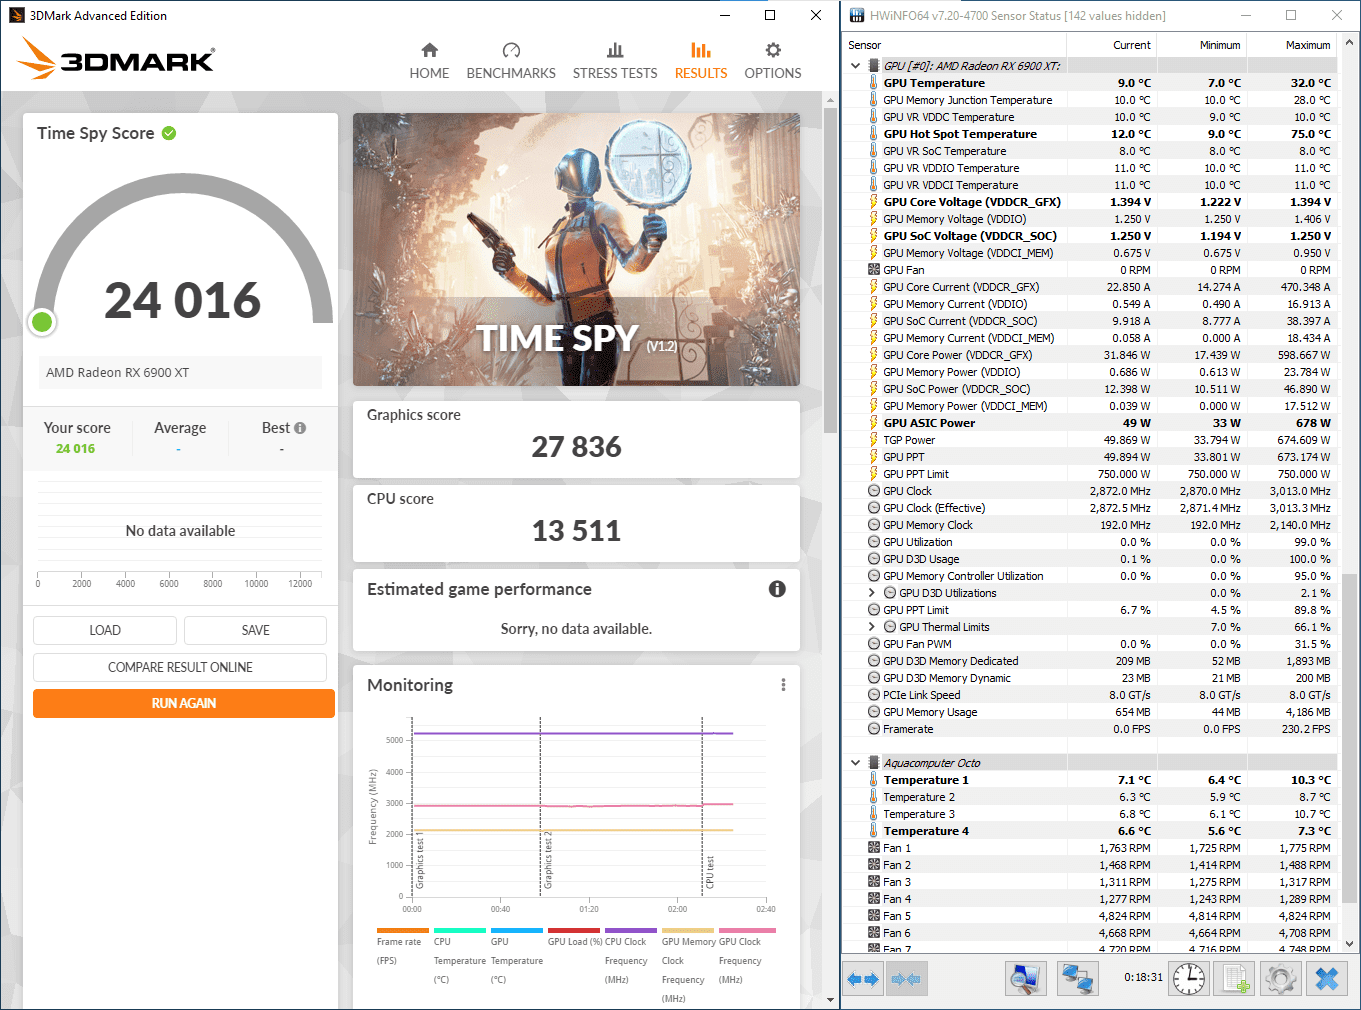Click COMPARE RESULT ONLINE

click(x=180, y=667)
